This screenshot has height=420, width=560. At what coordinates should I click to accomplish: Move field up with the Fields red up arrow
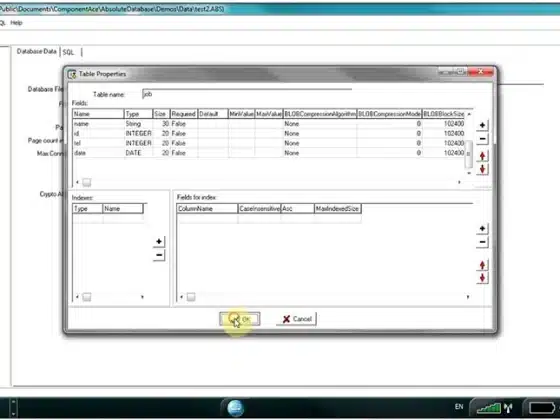click(x=482, y=156)
